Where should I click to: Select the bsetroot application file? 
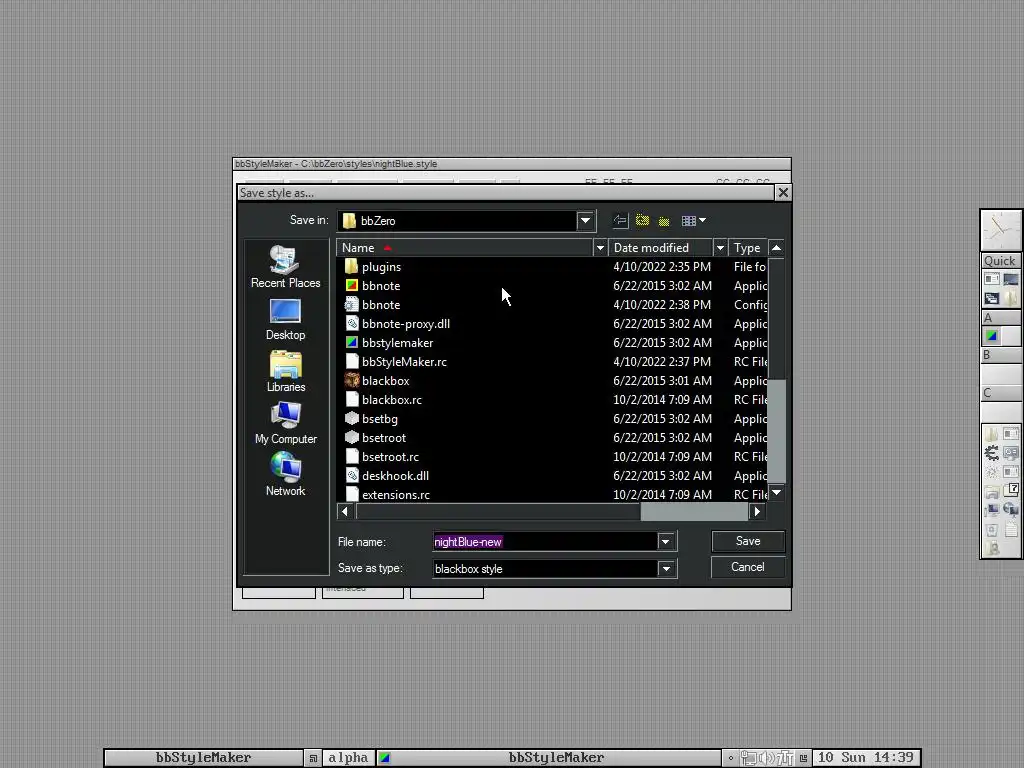tap(383, 438)
